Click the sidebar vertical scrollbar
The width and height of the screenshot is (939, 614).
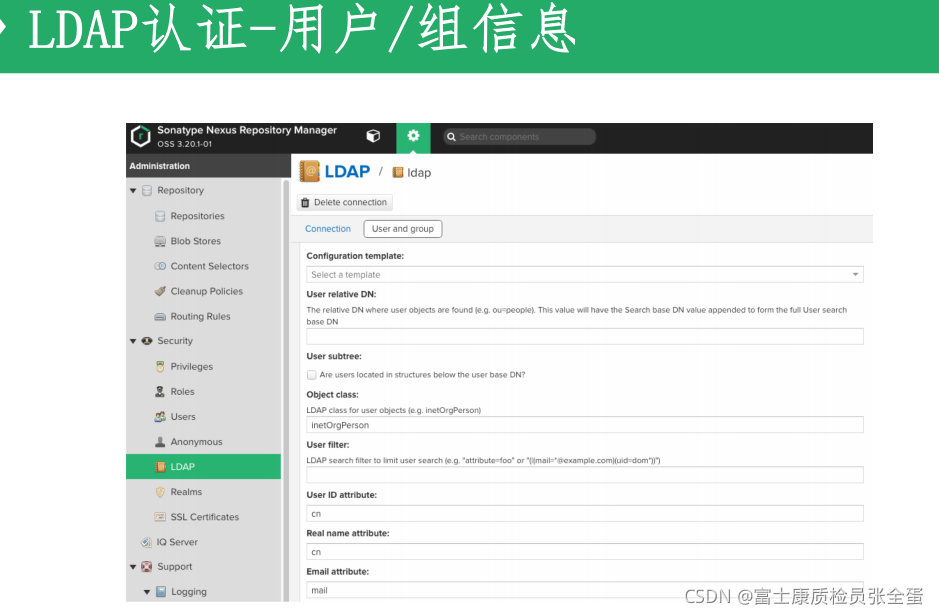286,389
